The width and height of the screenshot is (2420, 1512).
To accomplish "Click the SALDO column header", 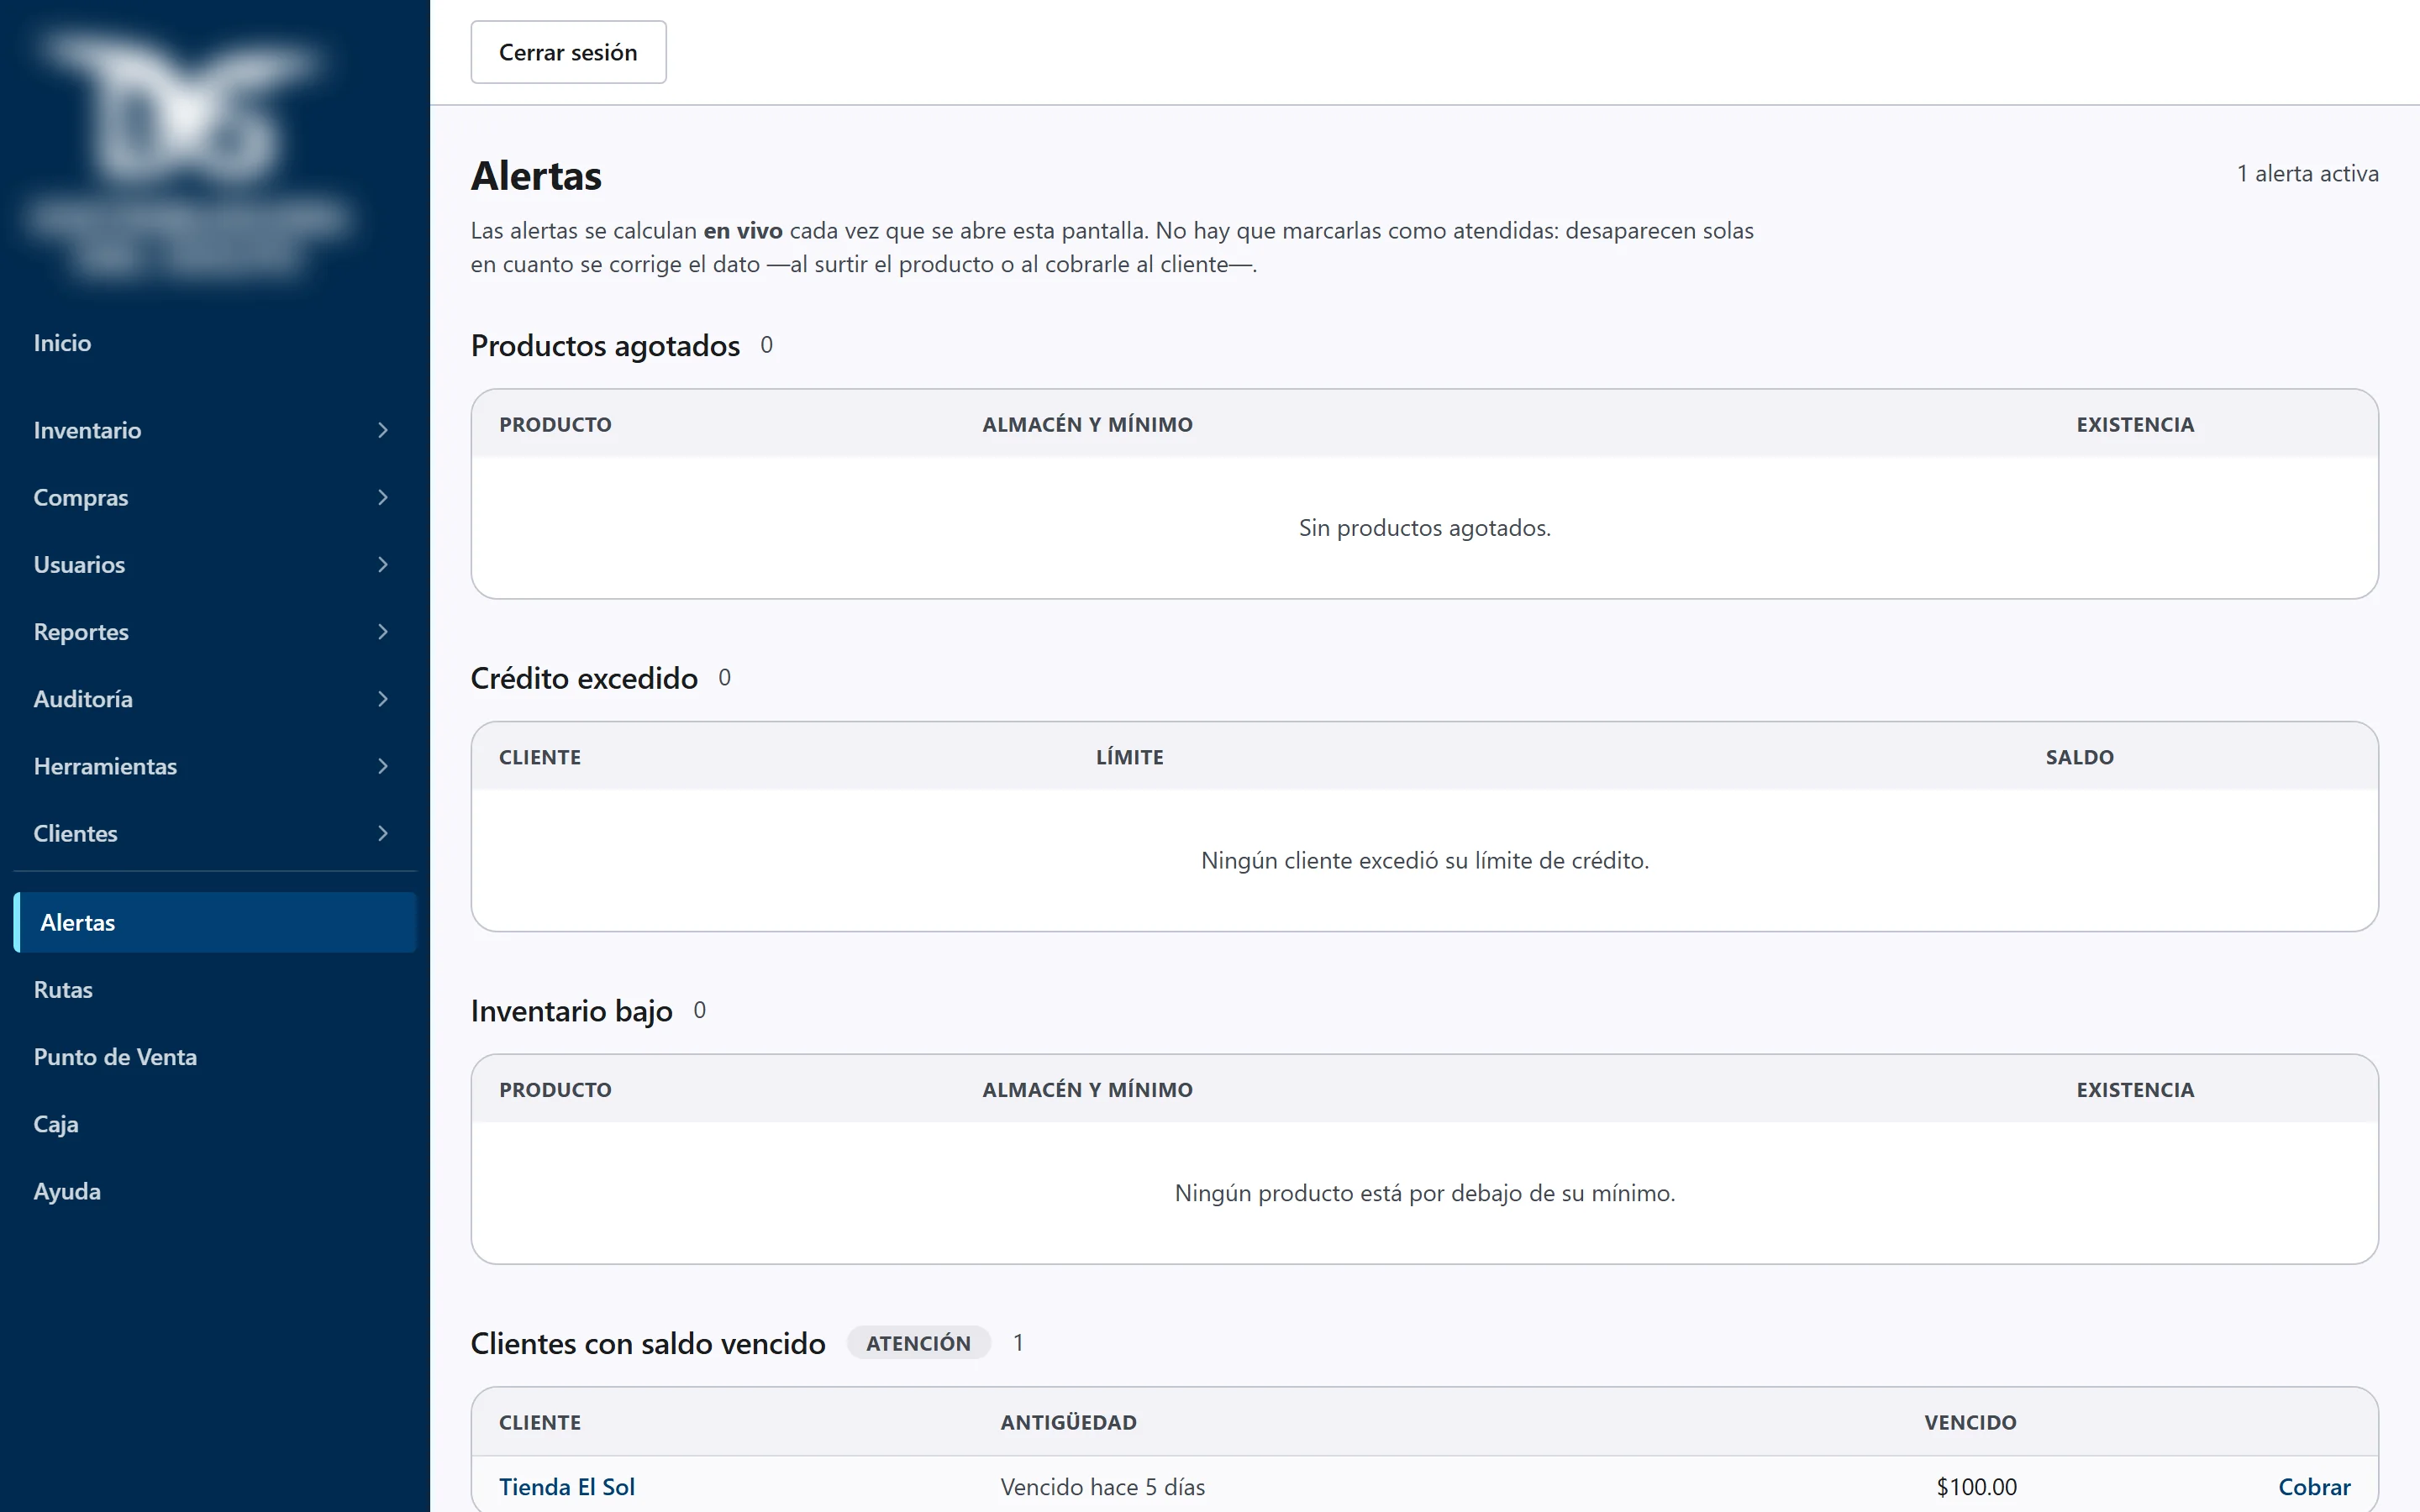I will 2079,757.
